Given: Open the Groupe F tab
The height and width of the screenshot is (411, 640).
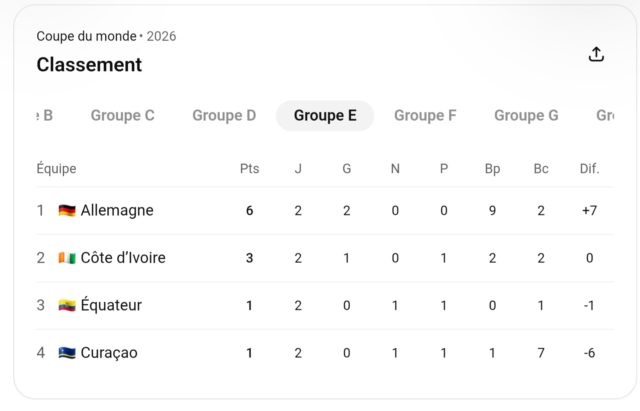Looking at the screenshot, I should coord(425,116).
